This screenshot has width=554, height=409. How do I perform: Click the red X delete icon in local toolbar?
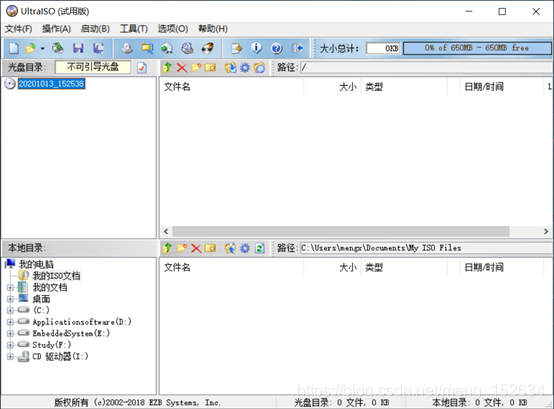196,248
